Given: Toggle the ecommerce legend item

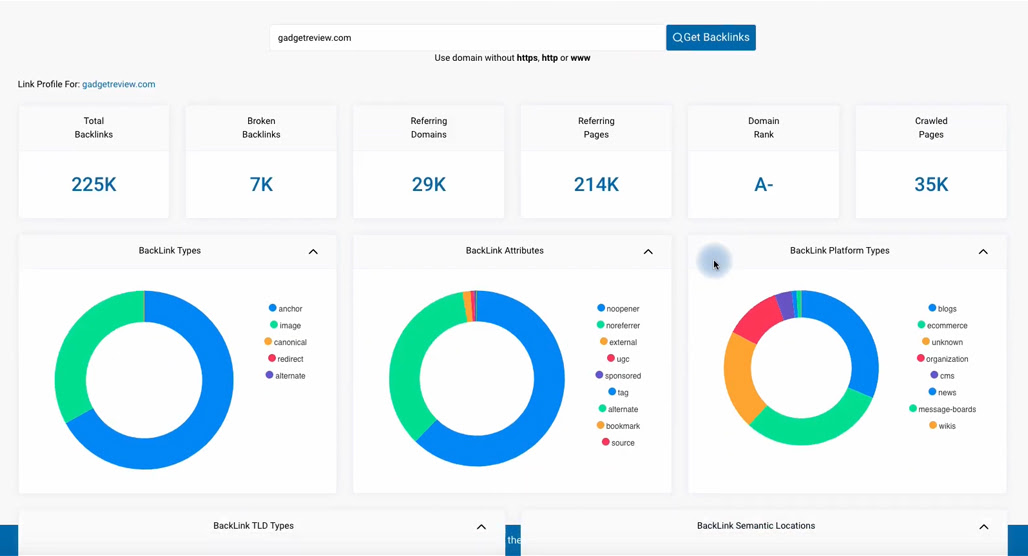Looking at the screenshot, I should point(942,325).
